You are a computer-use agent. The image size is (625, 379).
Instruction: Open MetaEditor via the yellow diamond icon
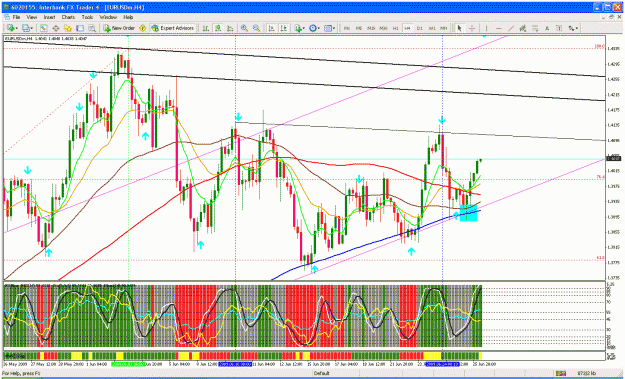click(142, 28)
